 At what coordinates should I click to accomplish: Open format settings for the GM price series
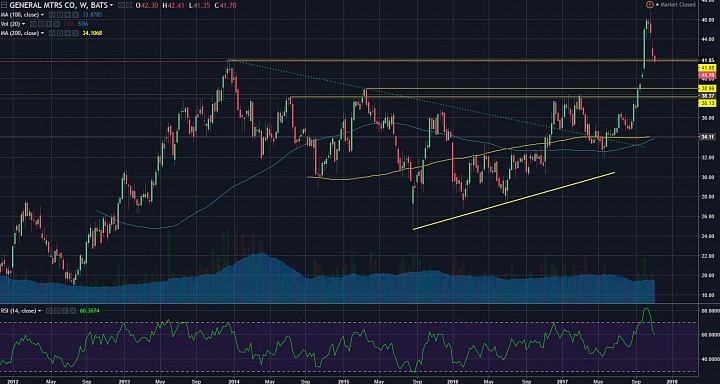click(x=129, y=5)
